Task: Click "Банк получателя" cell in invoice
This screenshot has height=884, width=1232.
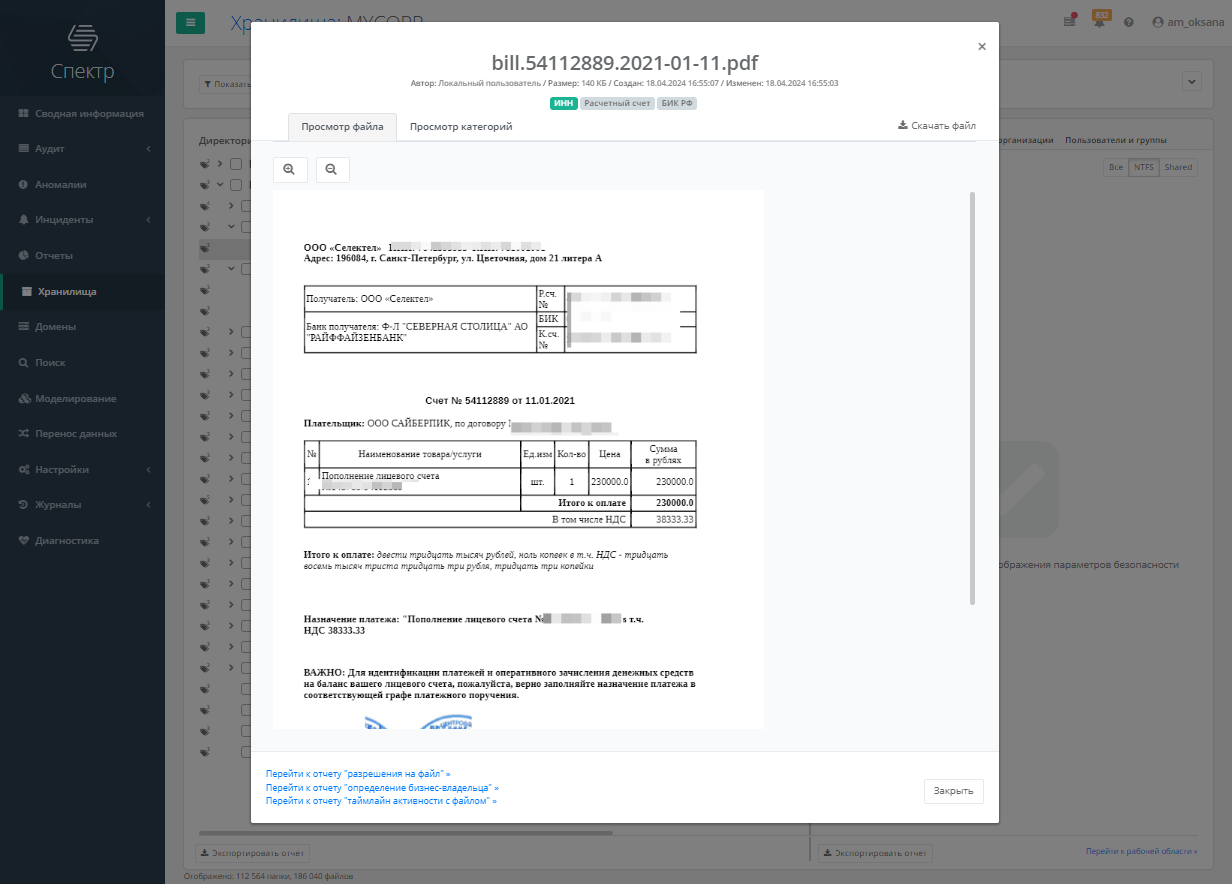Action: [420, 332]
